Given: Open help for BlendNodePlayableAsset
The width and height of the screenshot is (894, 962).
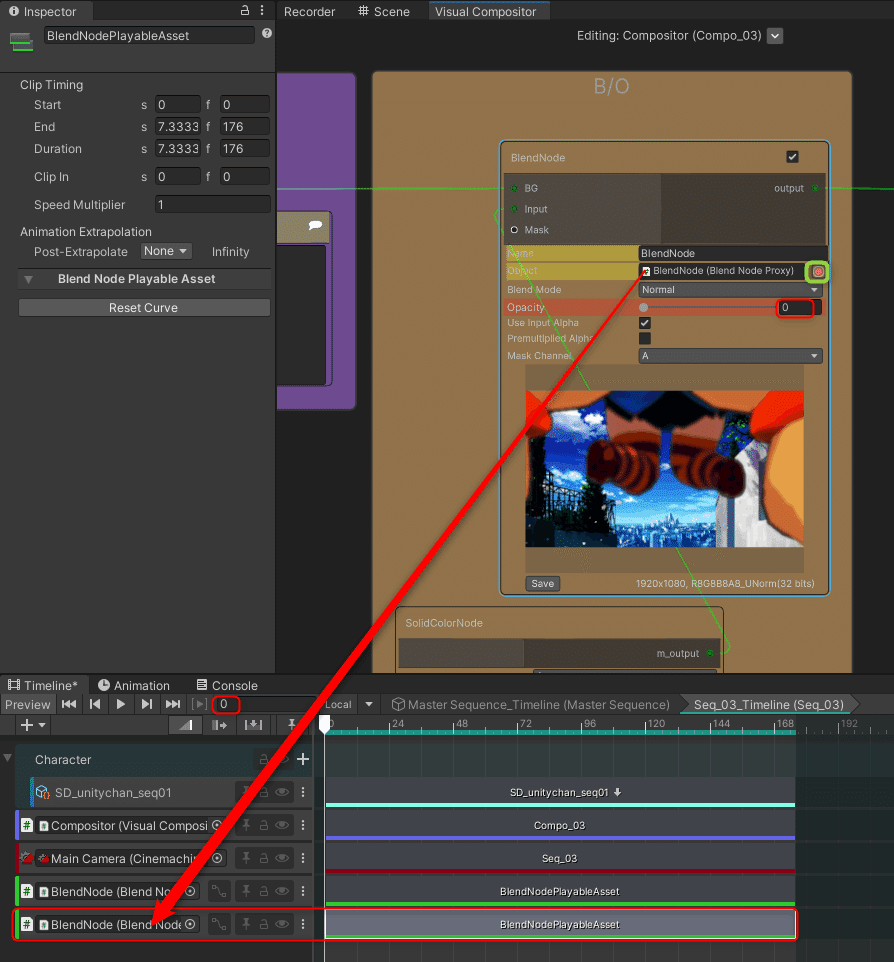Looking at the screenshot, I should tap(267, 33).
